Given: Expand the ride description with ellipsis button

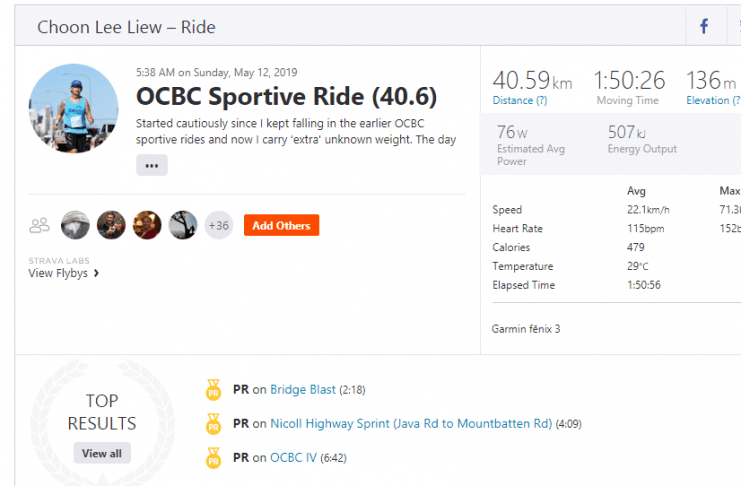Looking at the screenshot, I should click(152, 165).
